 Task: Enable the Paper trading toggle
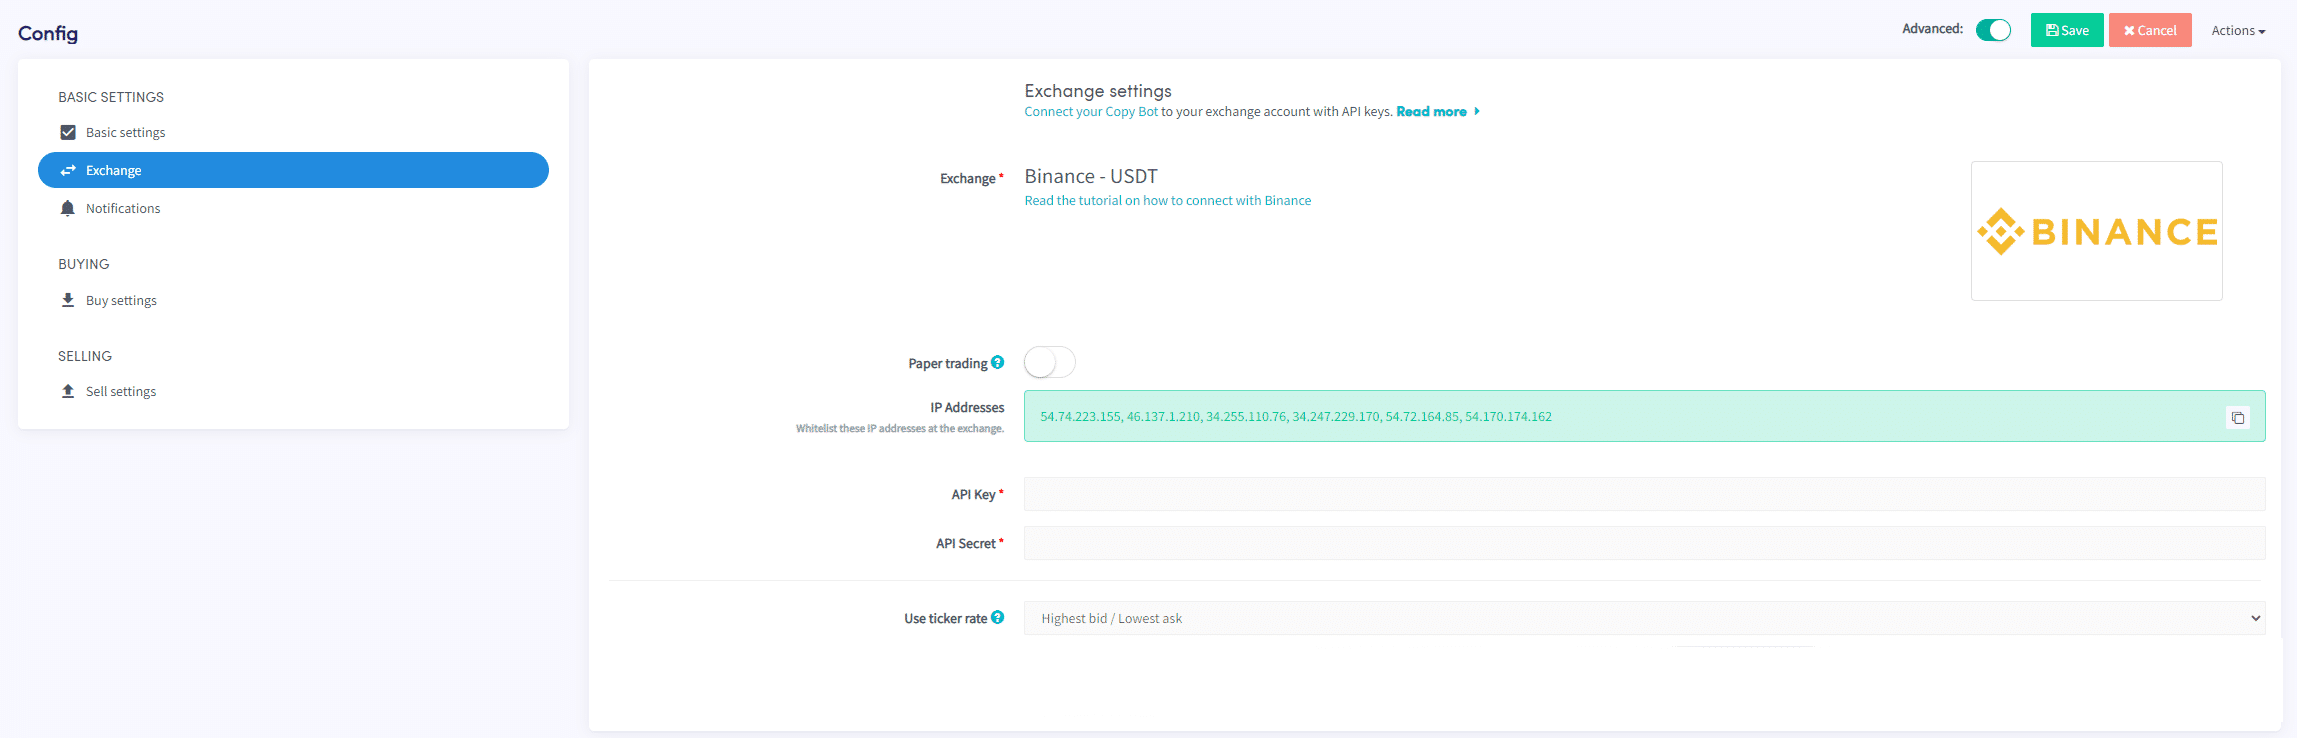pyautogui.click(x=1049, y=362)
